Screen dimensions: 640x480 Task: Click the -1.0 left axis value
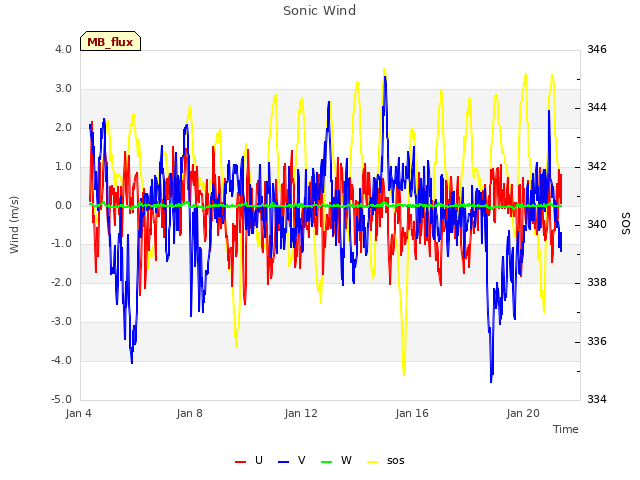(x=61, y=244)
